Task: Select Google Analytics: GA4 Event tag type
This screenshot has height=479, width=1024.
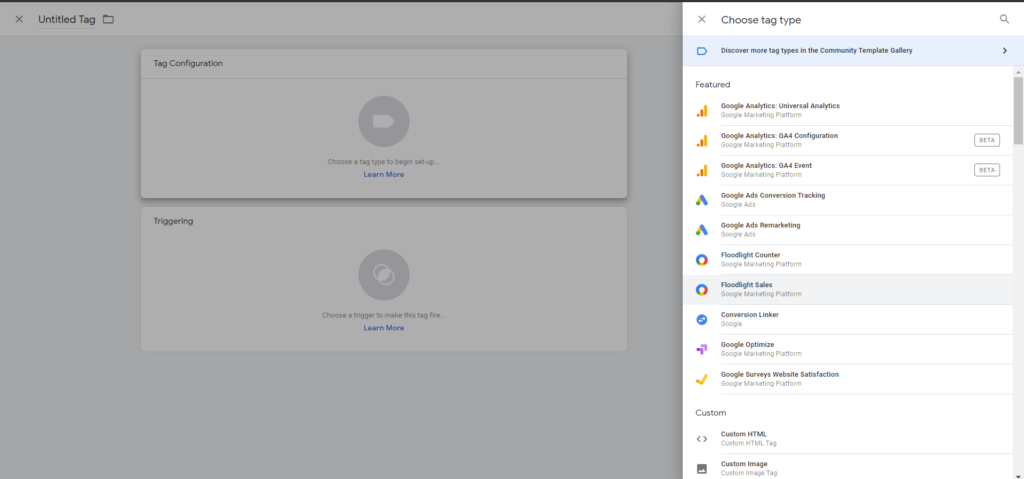Action: [x=848, y=171]
